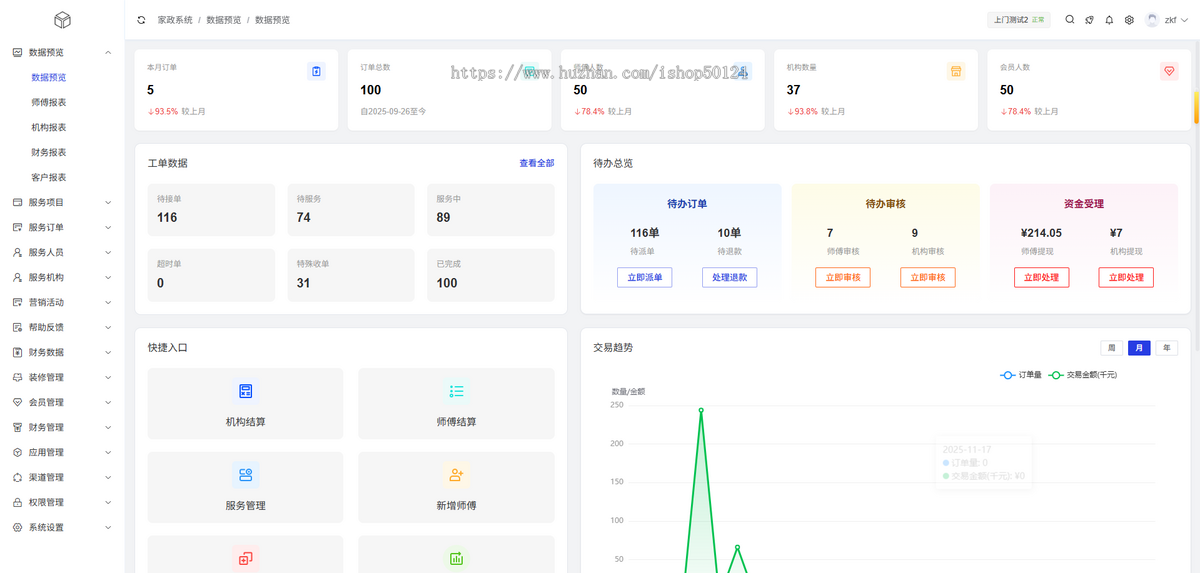Open the 新增师傅 shortcut icon
This screenshot has width=1200, height=573.
[x=456, y=475]
